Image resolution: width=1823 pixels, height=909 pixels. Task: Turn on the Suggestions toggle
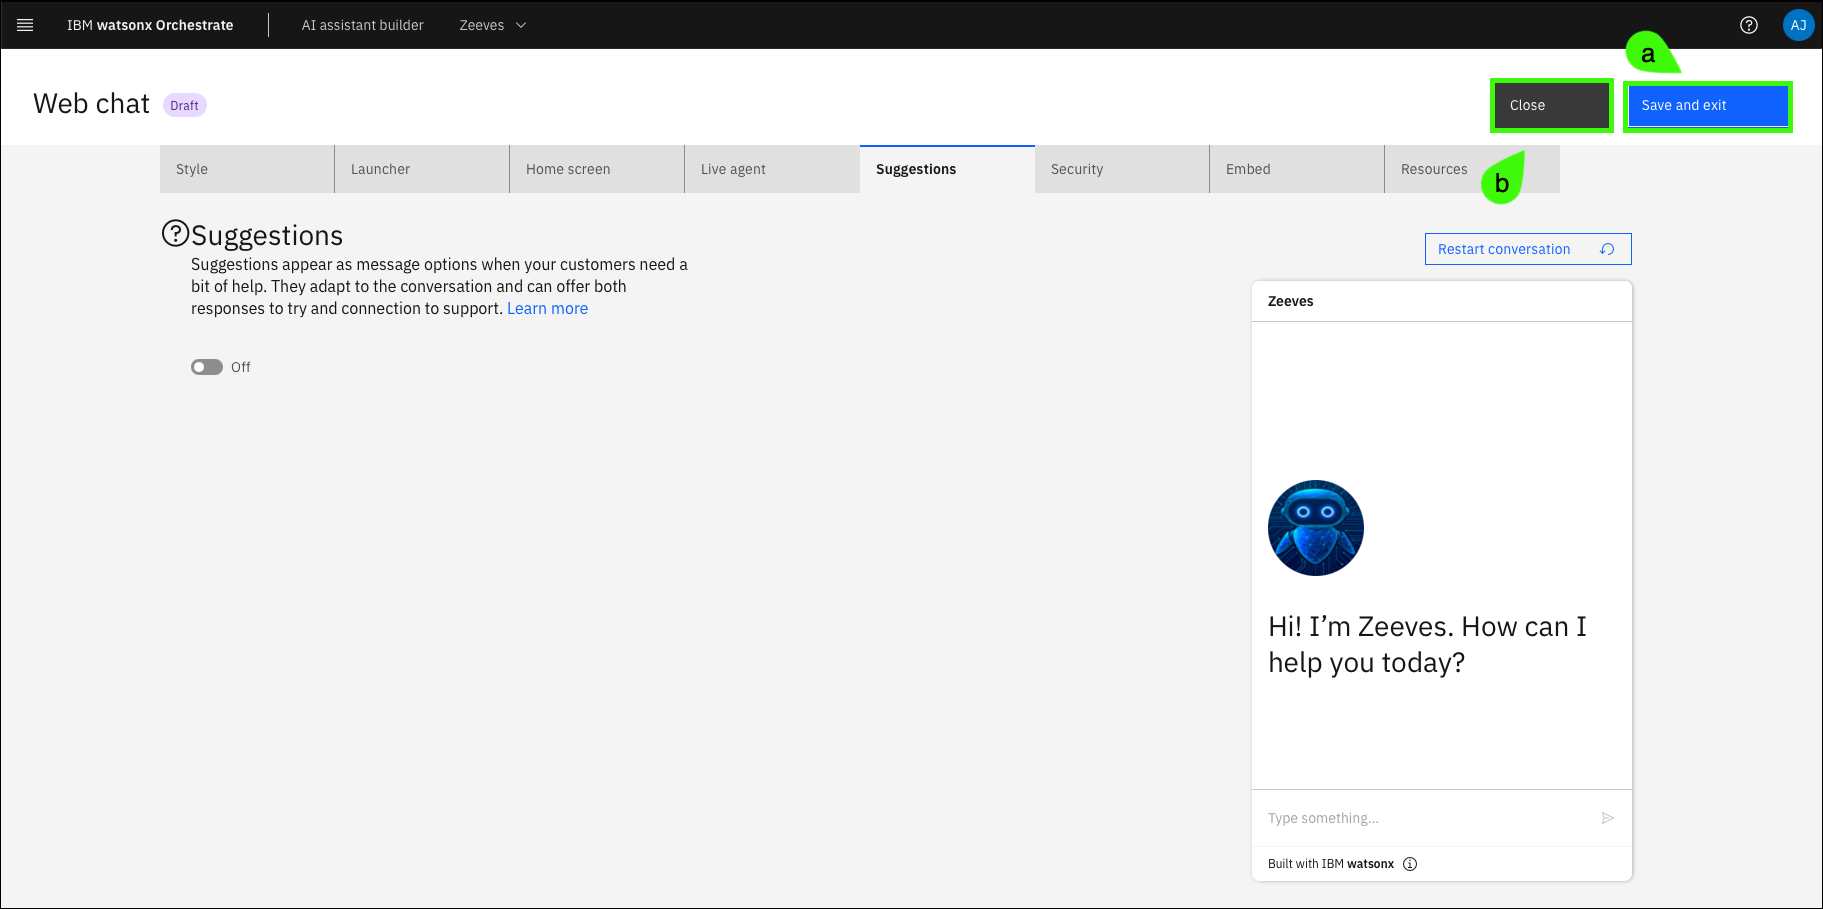coord(207,367)
